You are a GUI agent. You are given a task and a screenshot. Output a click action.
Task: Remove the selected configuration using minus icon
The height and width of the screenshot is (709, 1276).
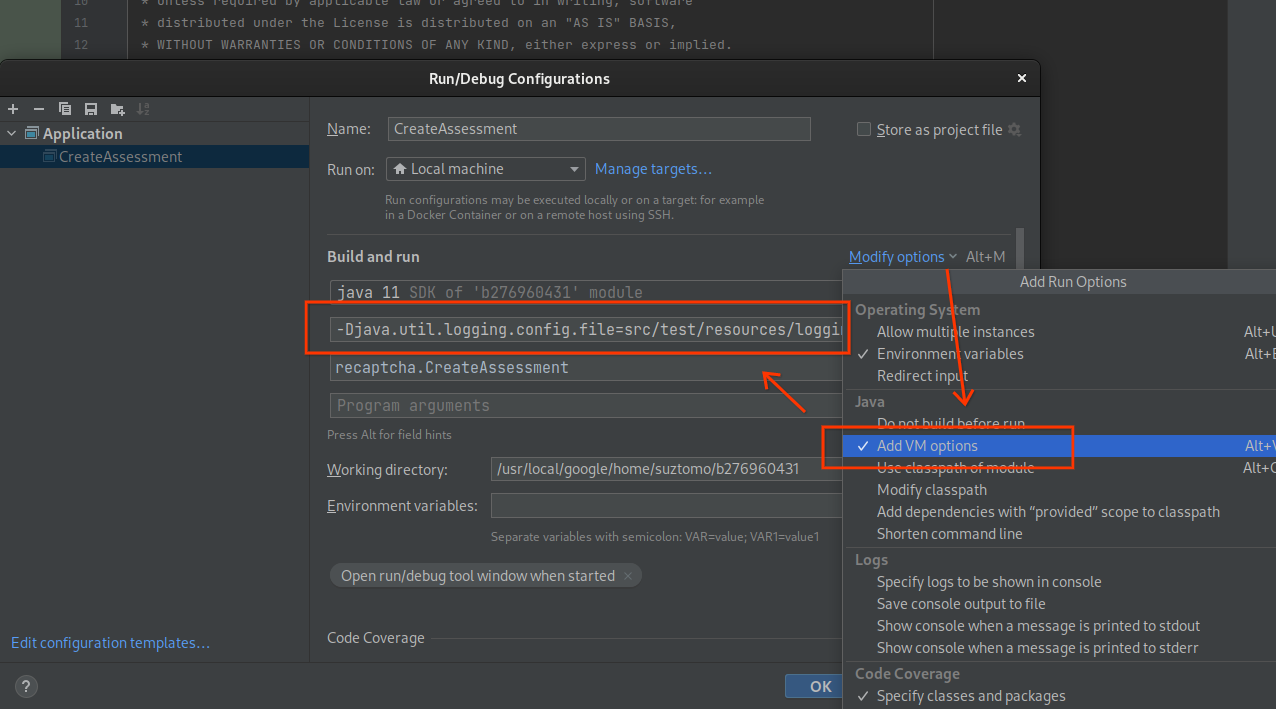[39, 109]
